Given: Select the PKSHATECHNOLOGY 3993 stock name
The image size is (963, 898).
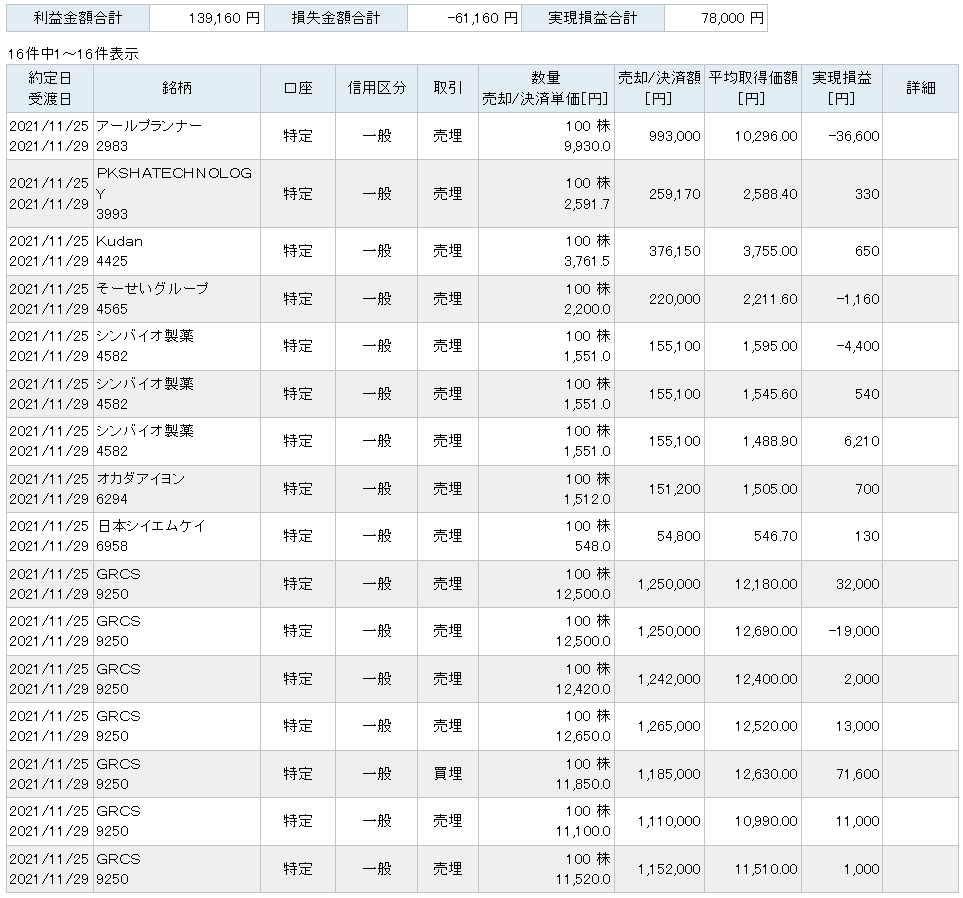Looking at the screenshot, I should click(174, 193).
